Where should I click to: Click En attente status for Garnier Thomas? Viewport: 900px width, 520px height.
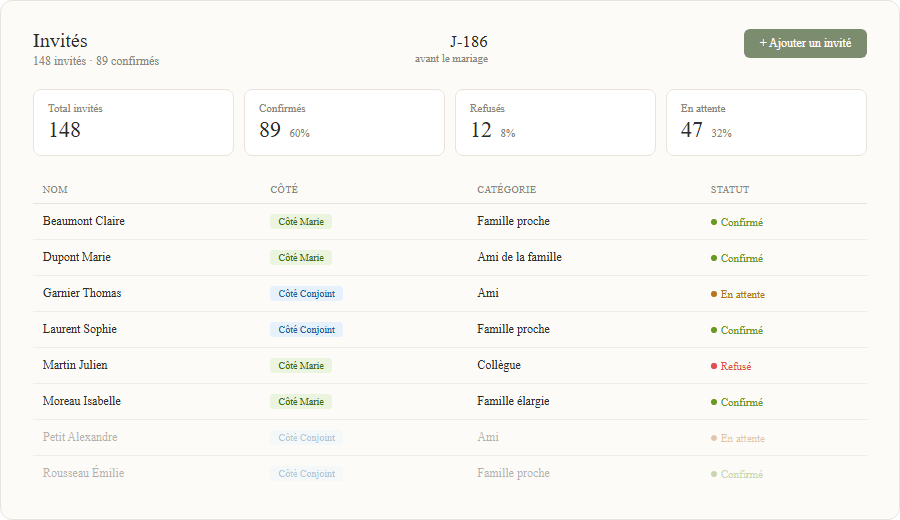click(738, 294)
